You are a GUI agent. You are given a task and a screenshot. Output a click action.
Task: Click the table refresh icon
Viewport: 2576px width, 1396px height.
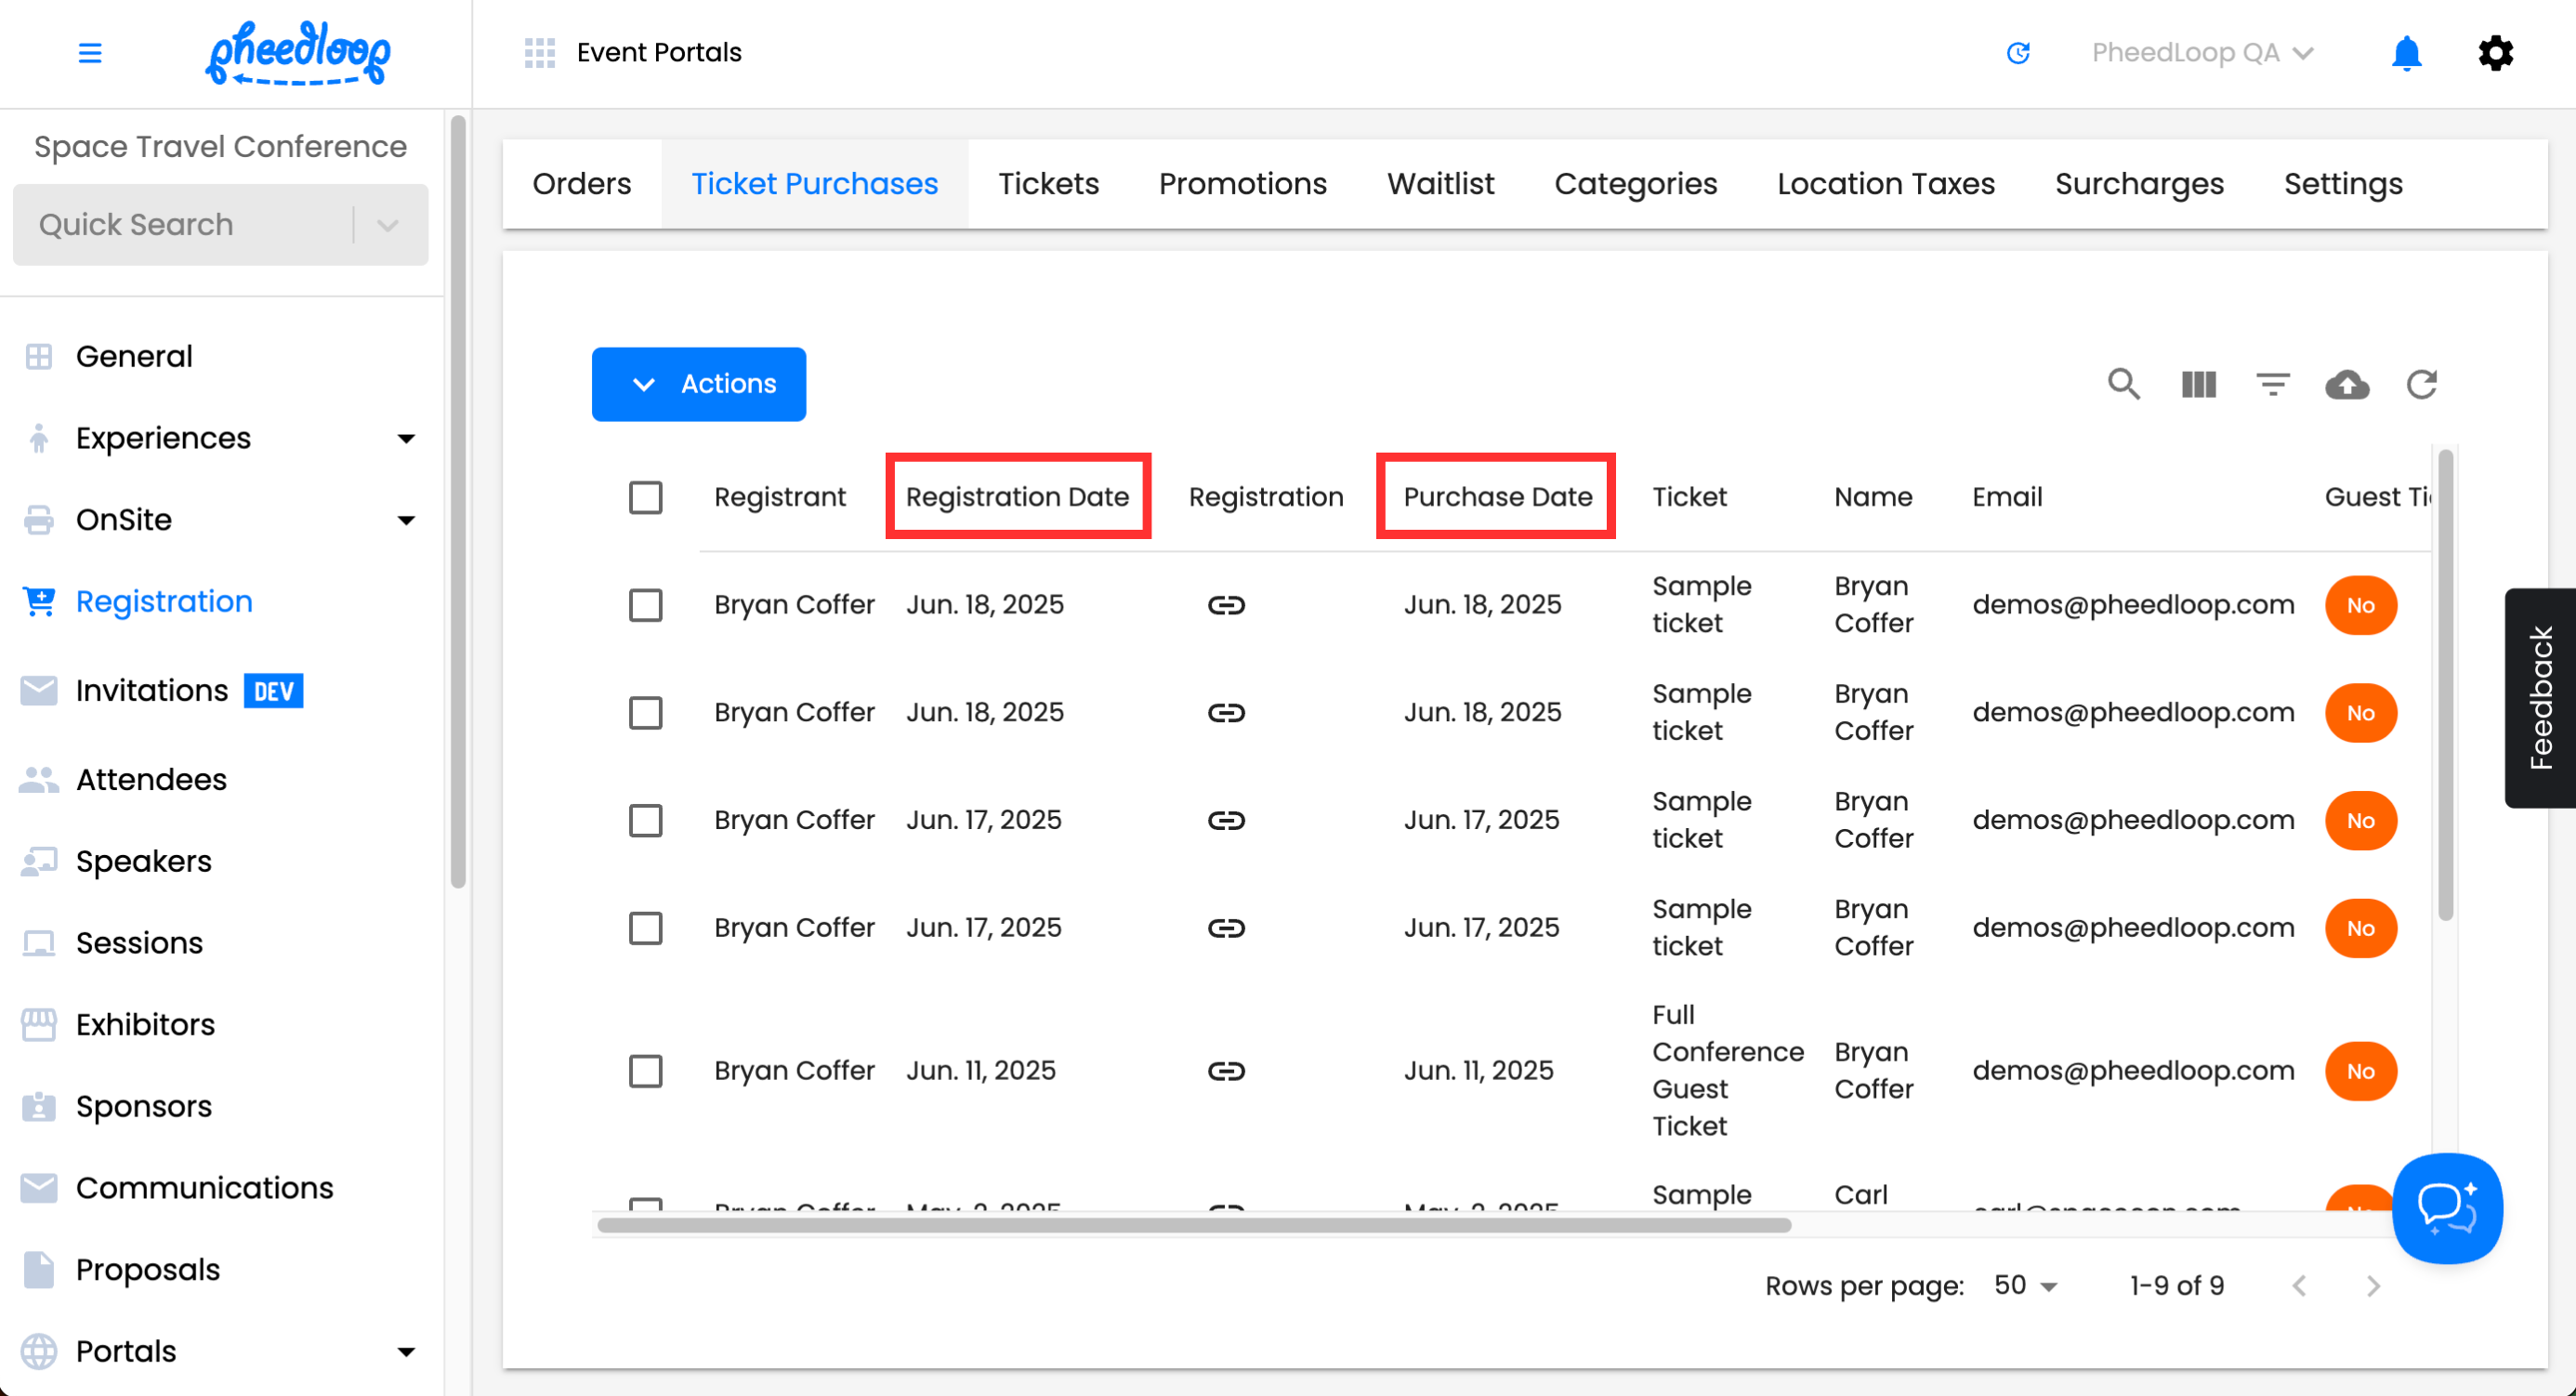tap(2421, 384)
